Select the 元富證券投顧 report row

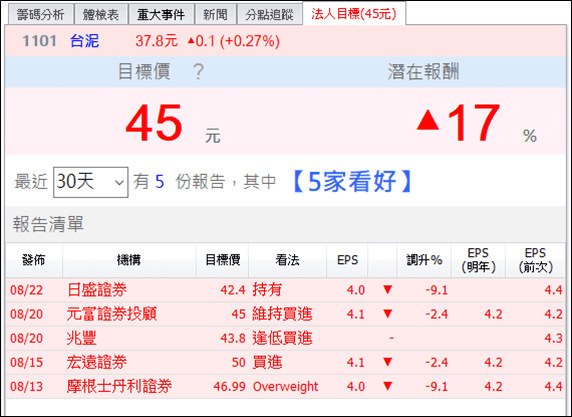point(286,314)
